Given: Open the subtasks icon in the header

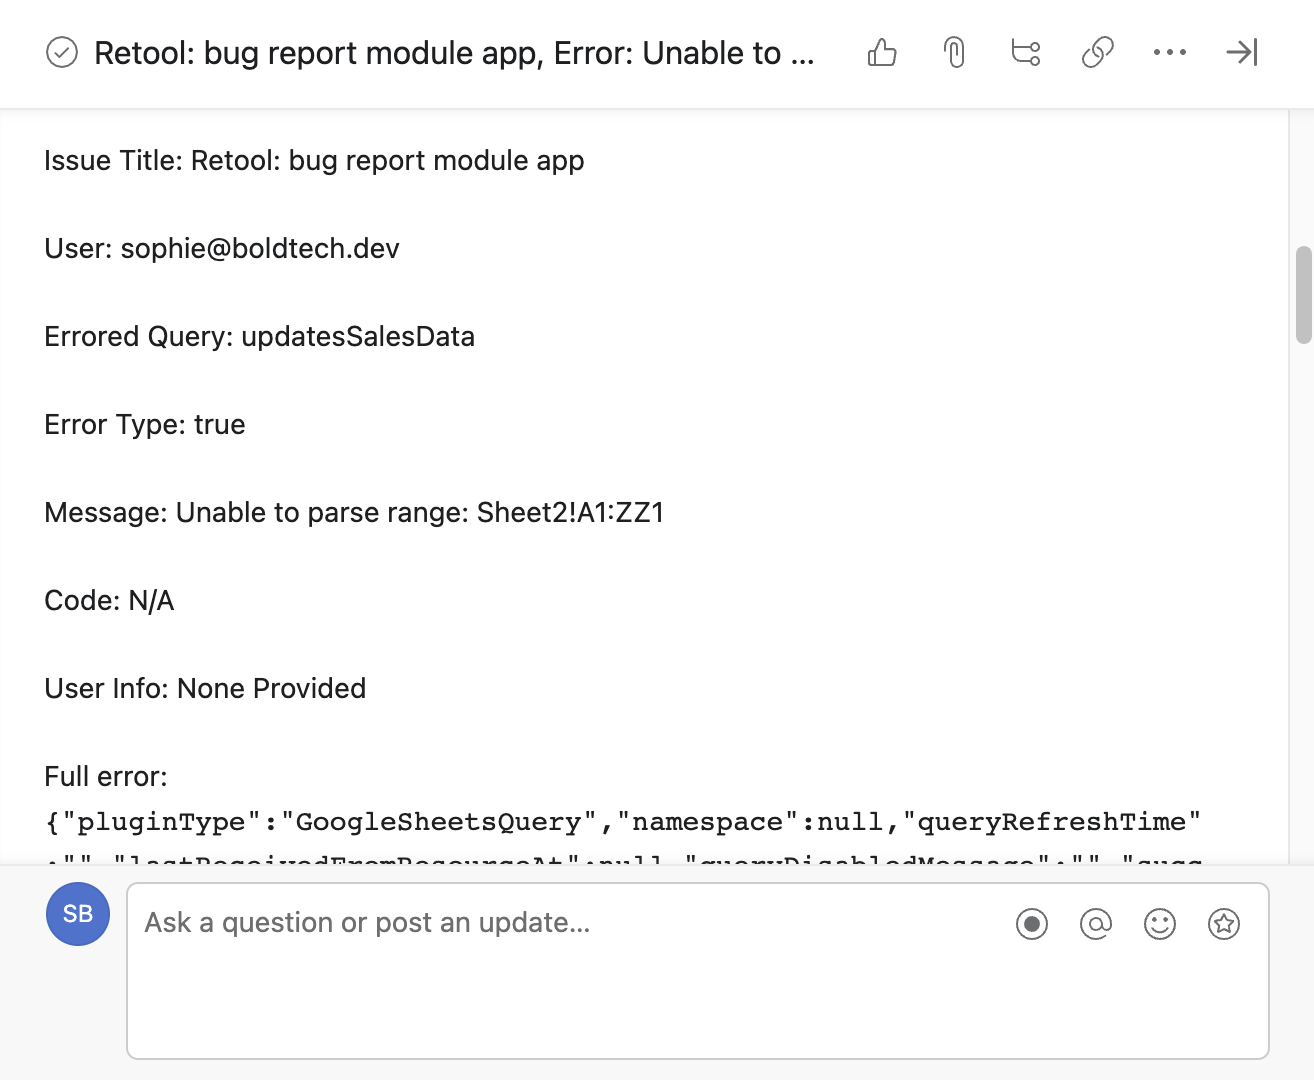Looking at the screenshot, I should tap(1026, 52).
